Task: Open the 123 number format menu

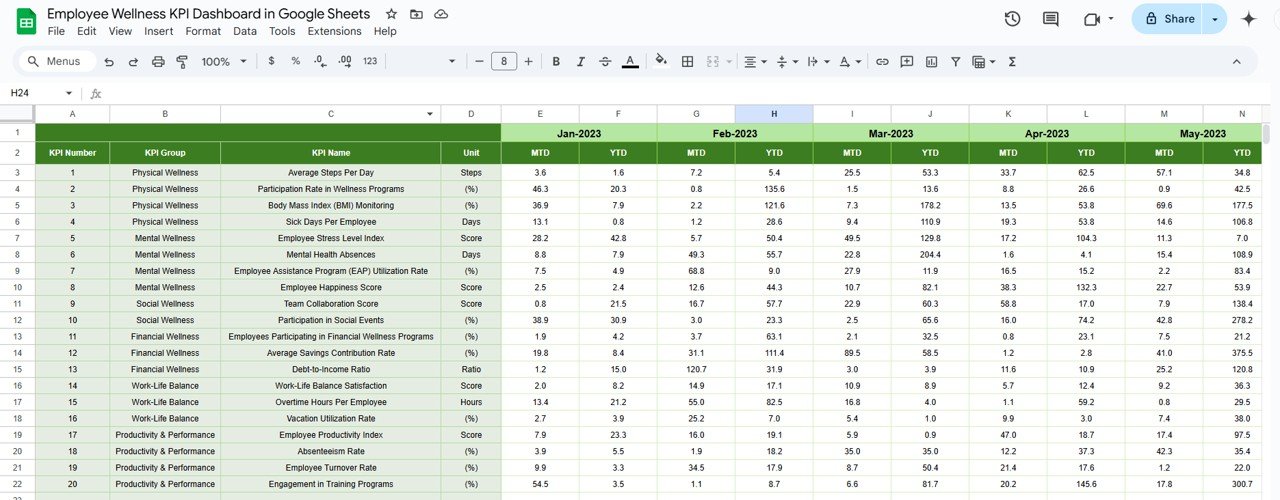Action: click(370, 62)
